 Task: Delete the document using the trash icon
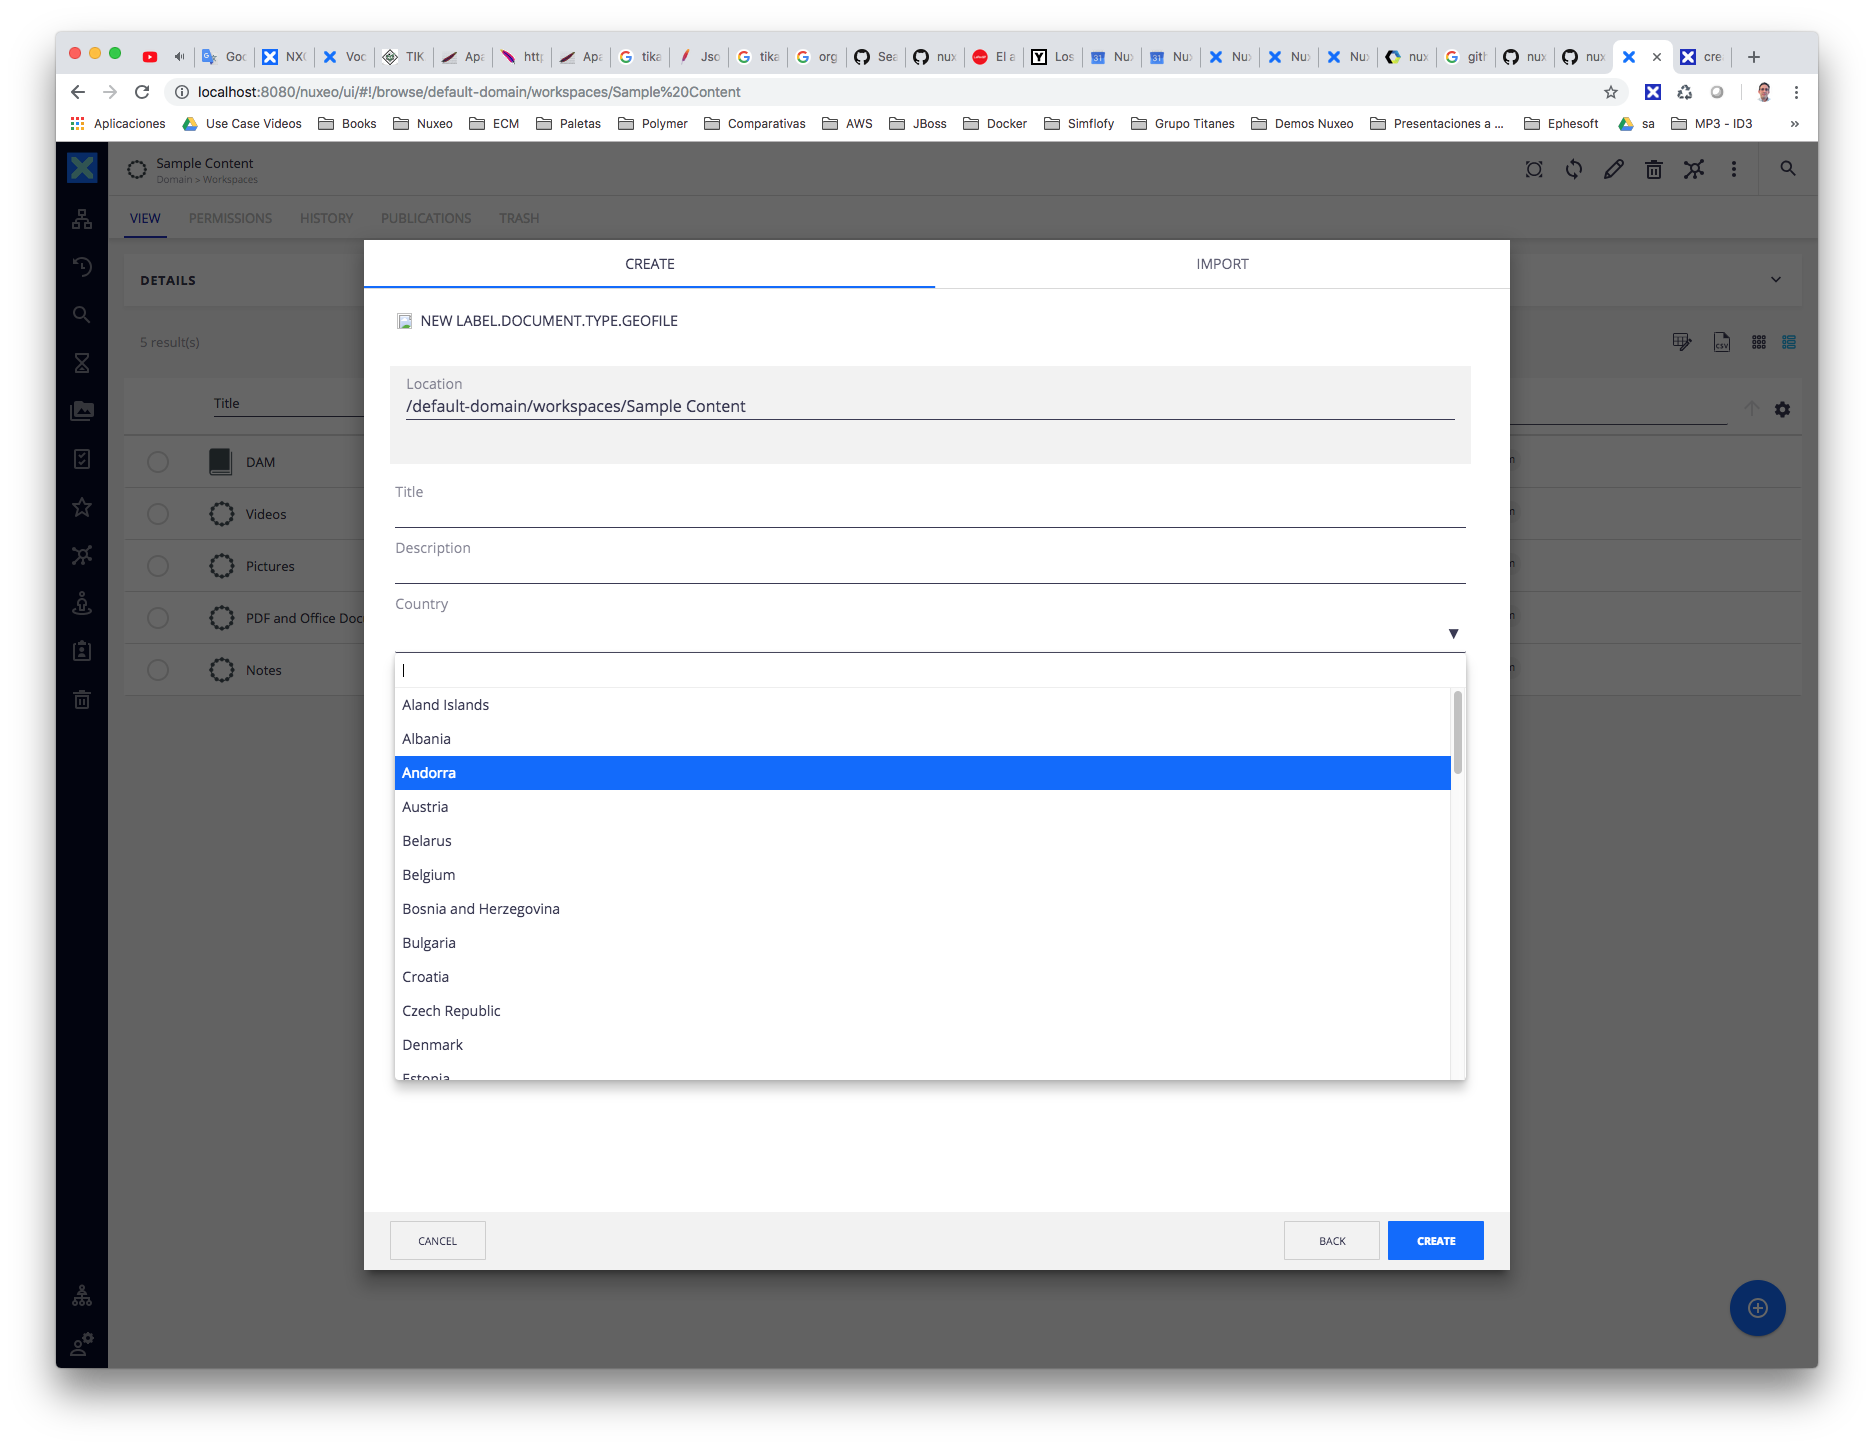tap(1654, 169)
